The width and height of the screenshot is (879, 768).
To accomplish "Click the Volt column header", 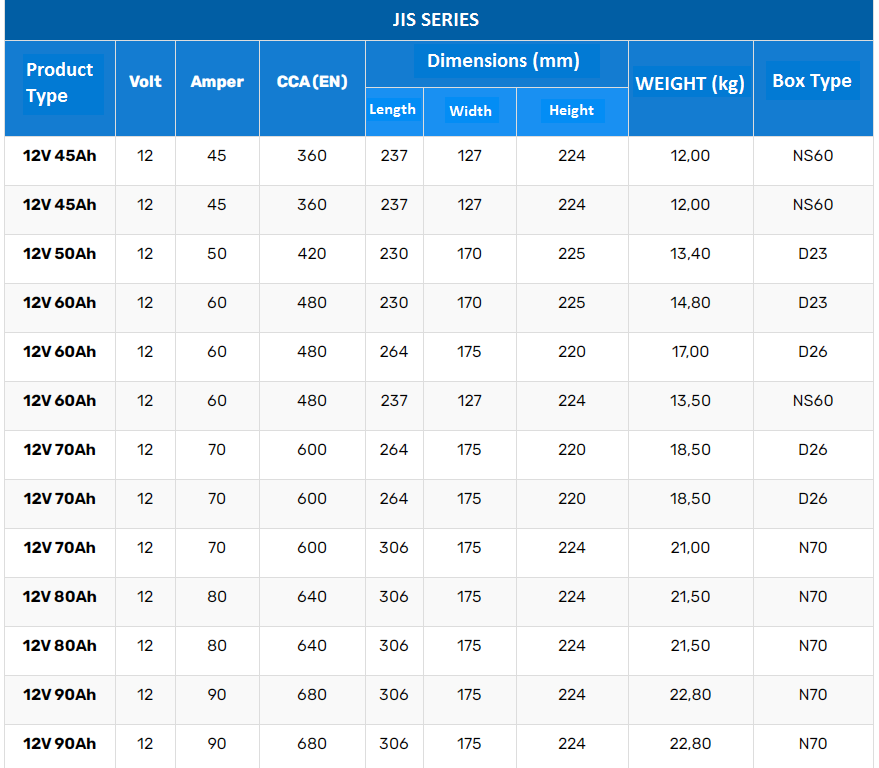I will point(145,82).
